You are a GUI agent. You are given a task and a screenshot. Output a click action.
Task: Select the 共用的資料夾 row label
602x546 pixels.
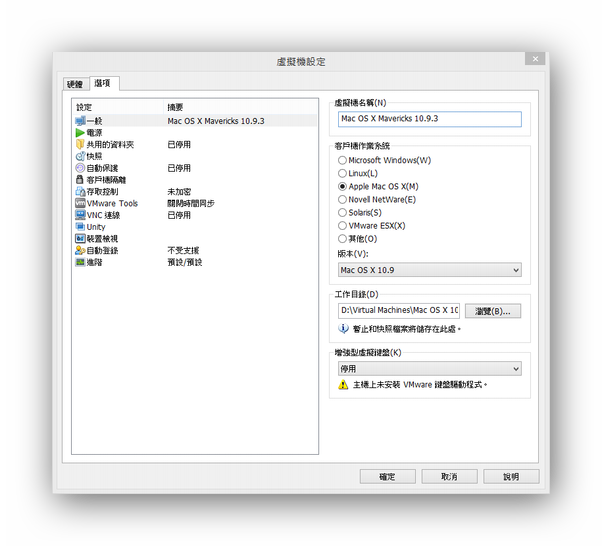pyautogui.click(x=110, y=145)
